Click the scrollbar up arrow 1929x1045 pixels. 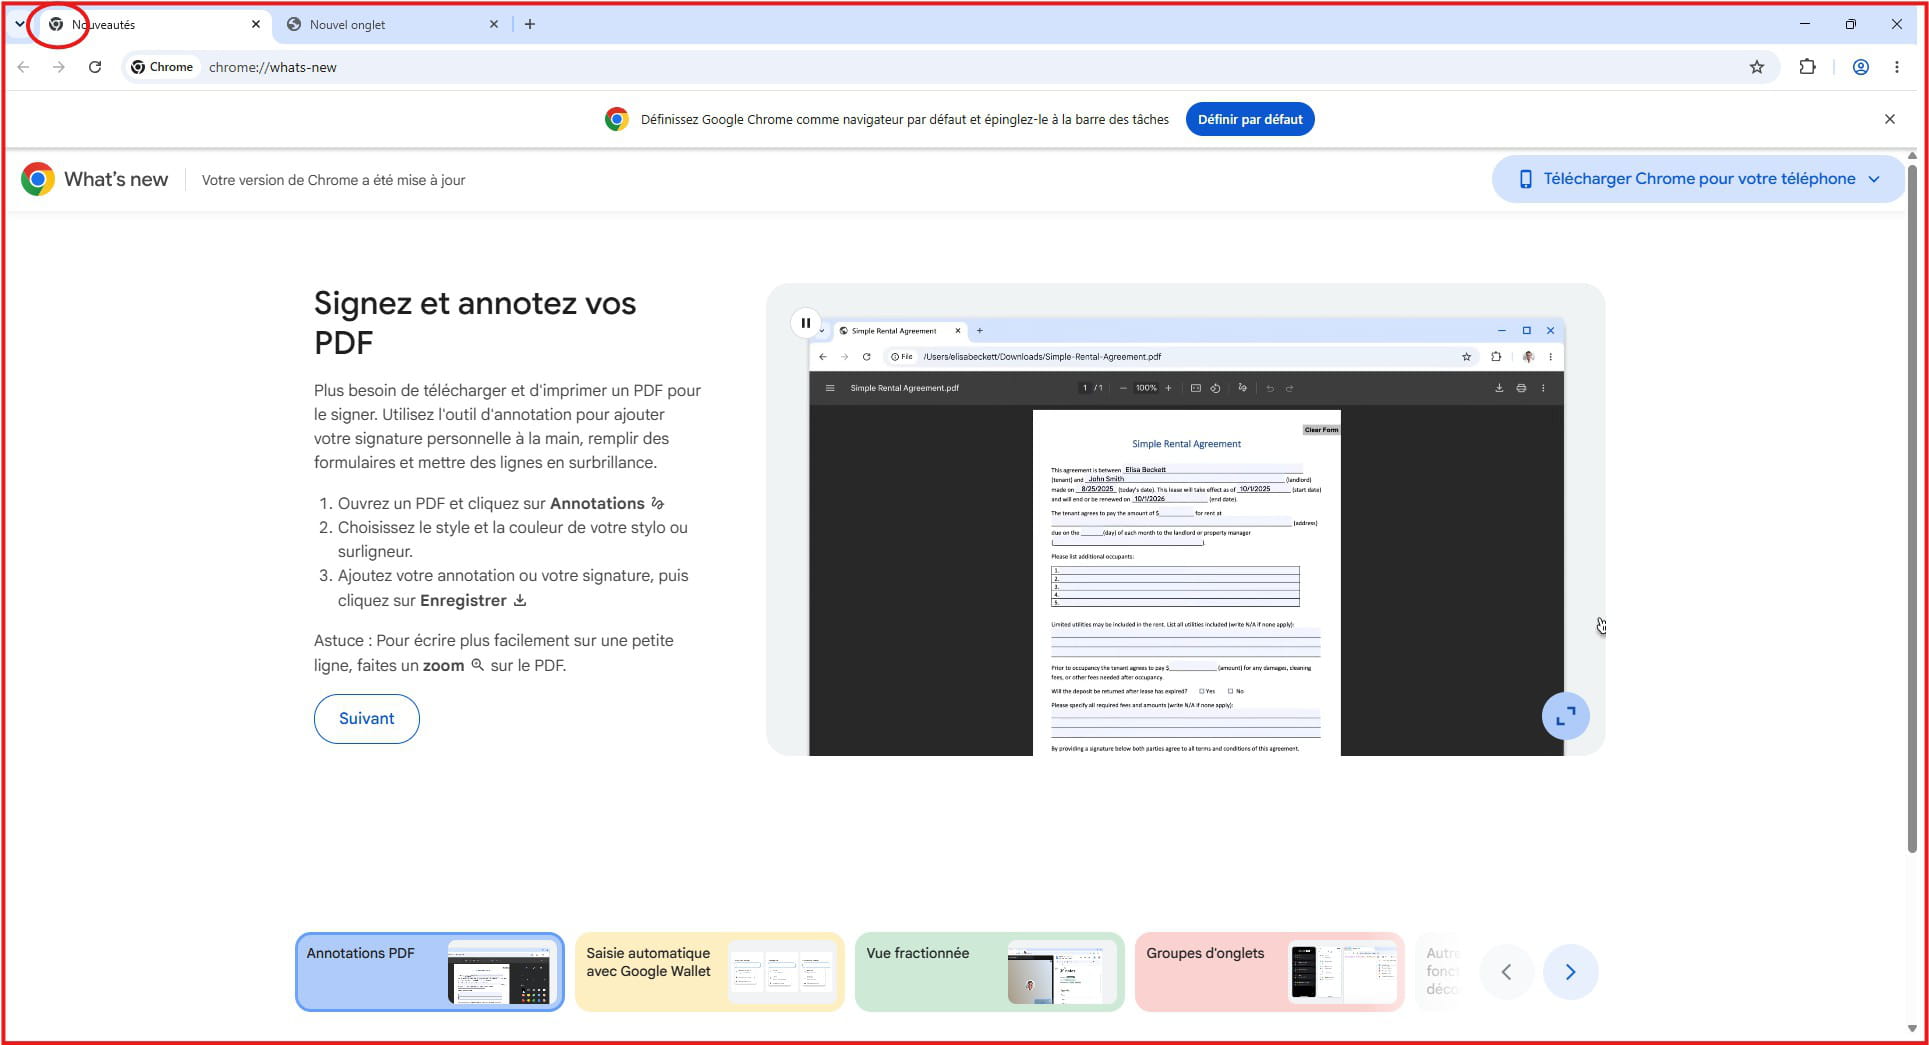(1912, 156)
